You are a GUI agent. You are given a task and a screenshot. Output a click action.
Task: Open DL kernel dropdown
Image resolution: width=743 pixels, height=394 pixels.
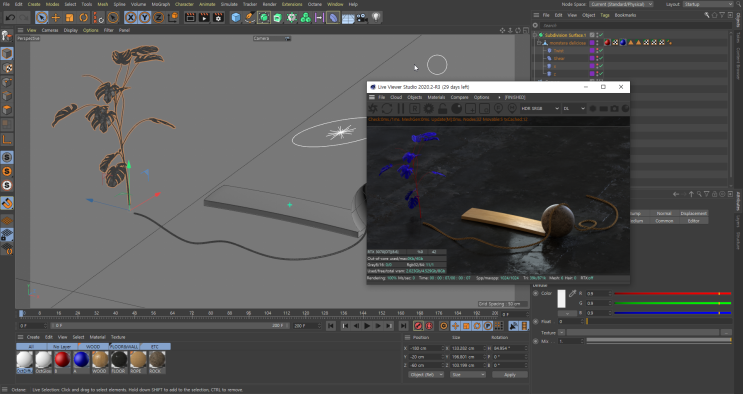[574, 109]
